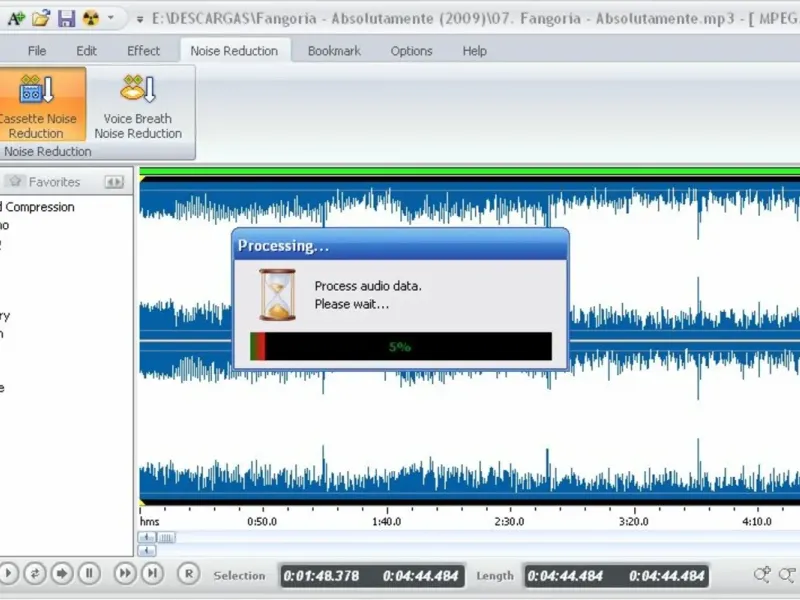Click selection start time 0:01:48.378
Viewport: 800px width, 600px height.
click(321, 576)
